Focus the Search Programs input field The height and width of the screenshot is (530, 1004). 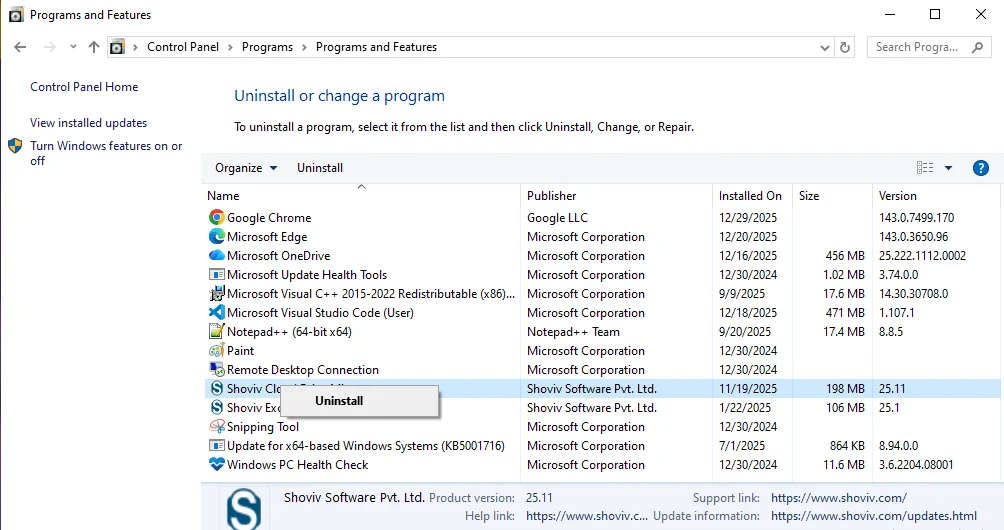(917, 47)
